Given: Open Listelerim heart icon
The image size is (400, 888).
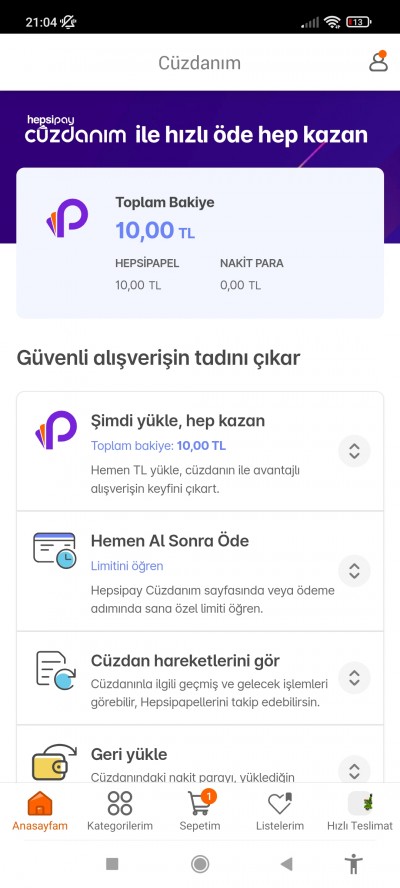Looking at the screenshot, I should tap(280, 803).
